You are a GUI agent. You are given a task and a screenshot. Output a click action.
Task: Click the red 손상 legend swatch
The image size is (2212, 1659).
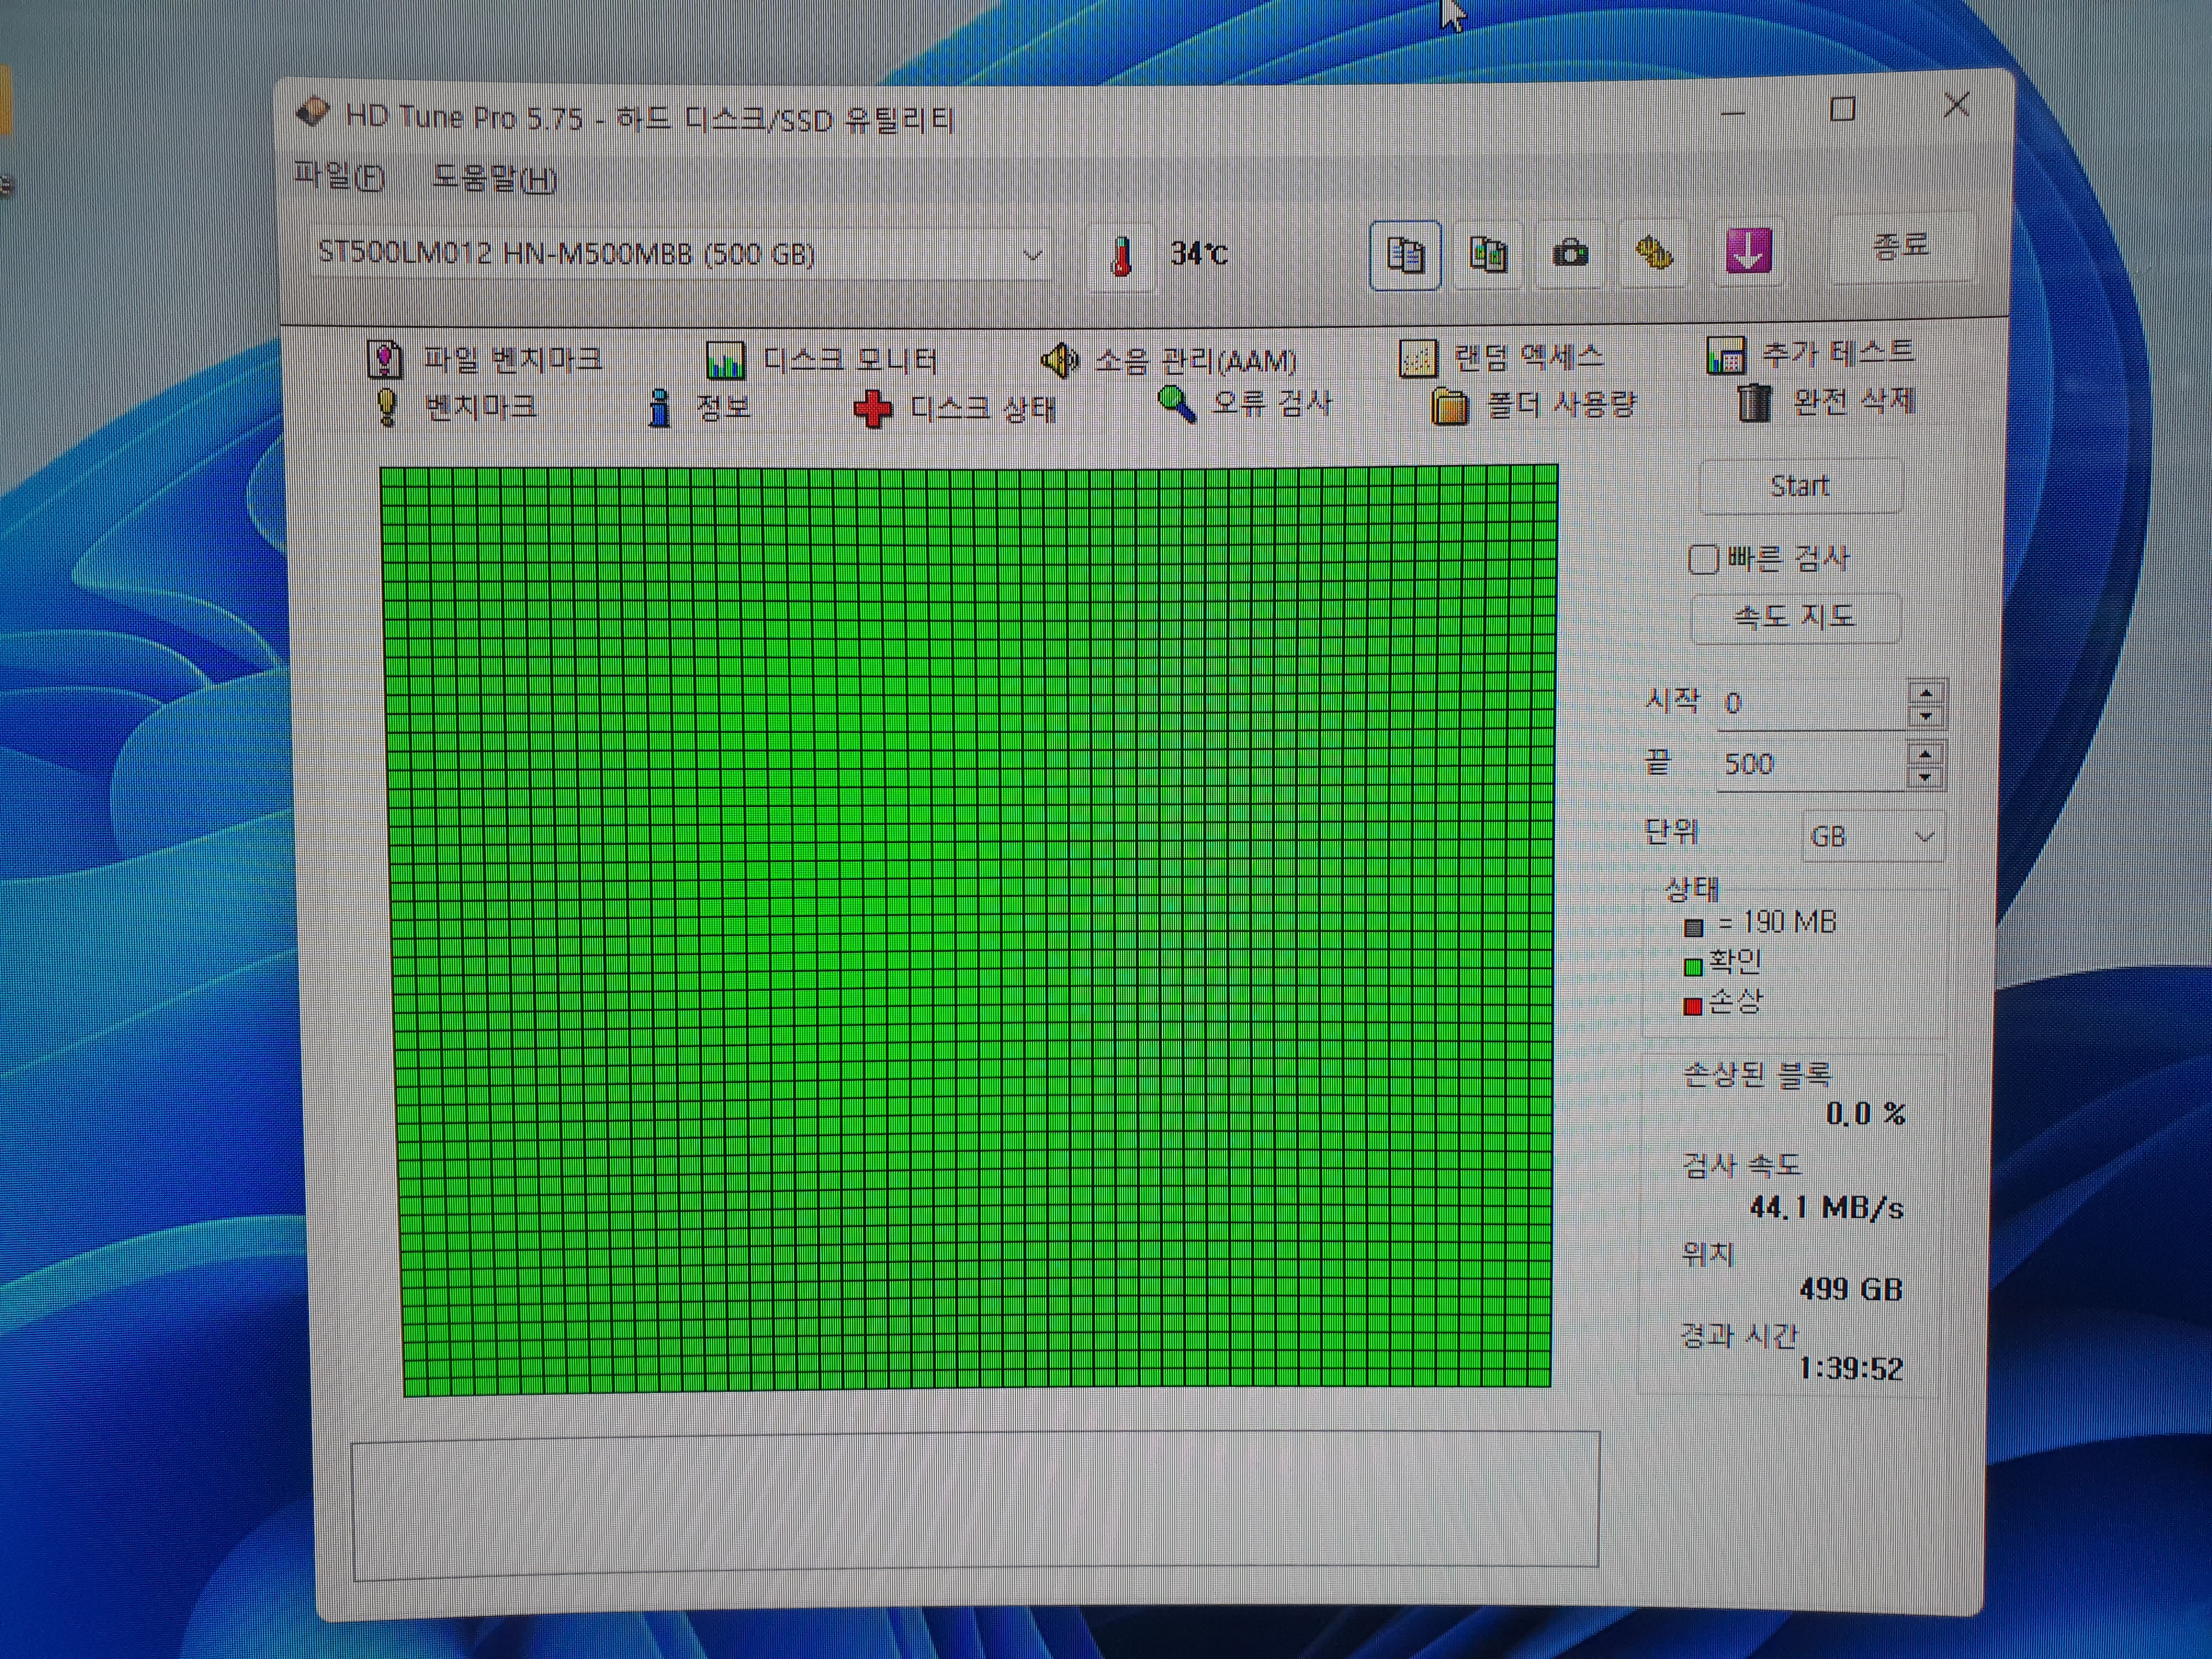click(x=1693, y=1006)
